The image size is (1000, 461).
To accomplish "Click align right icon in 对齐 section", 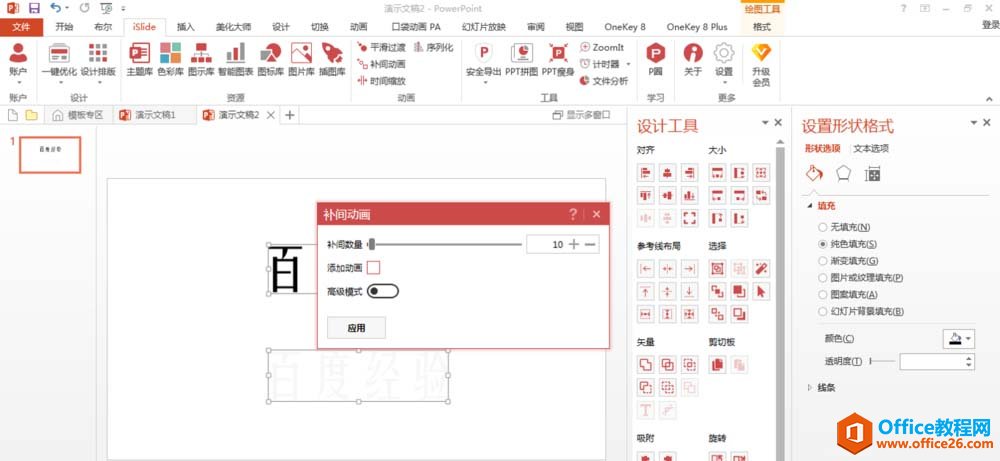I will coord(689,172).
